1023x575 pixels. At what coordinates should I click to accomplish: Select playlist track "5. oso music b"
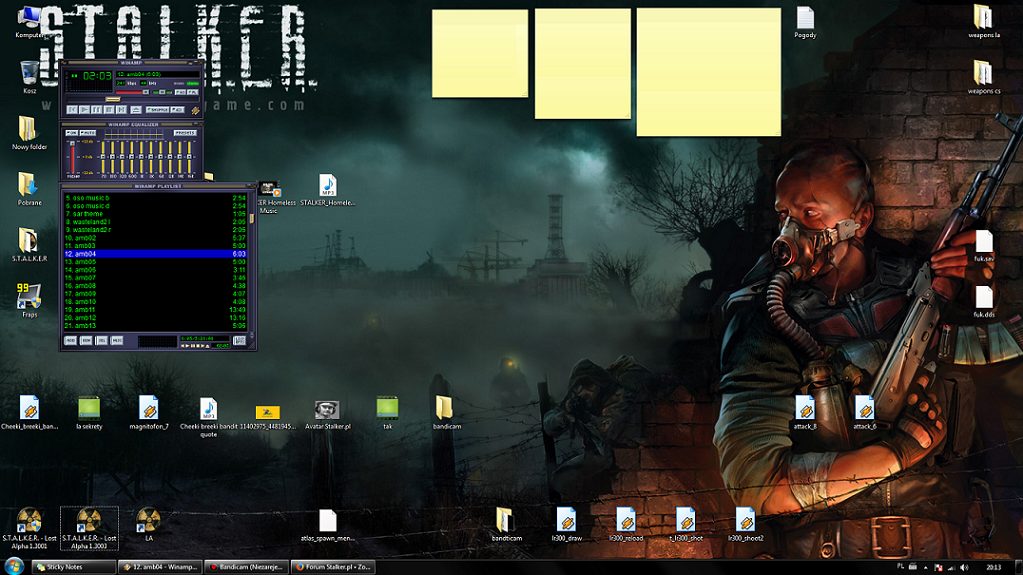click(155, 198)
